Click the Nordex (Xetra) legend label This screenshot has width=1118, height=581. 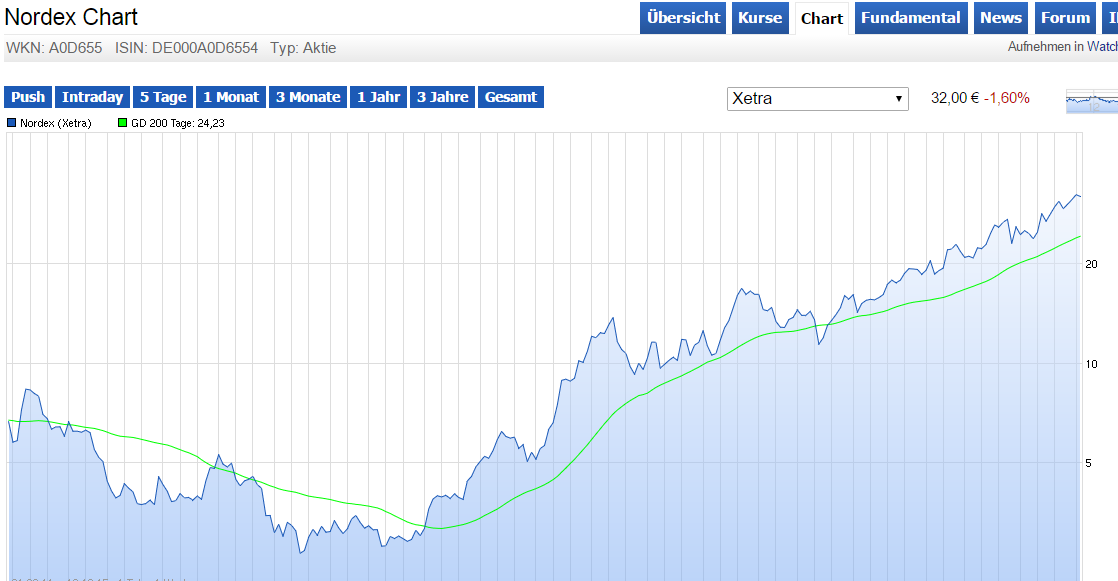(x=56, y=123)
